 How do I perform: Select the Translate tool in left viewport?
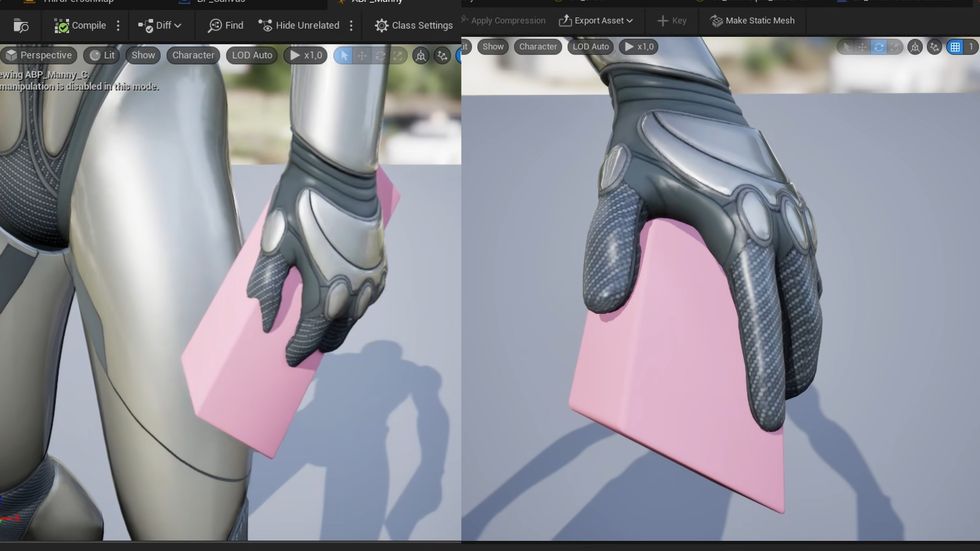[362, 56]
